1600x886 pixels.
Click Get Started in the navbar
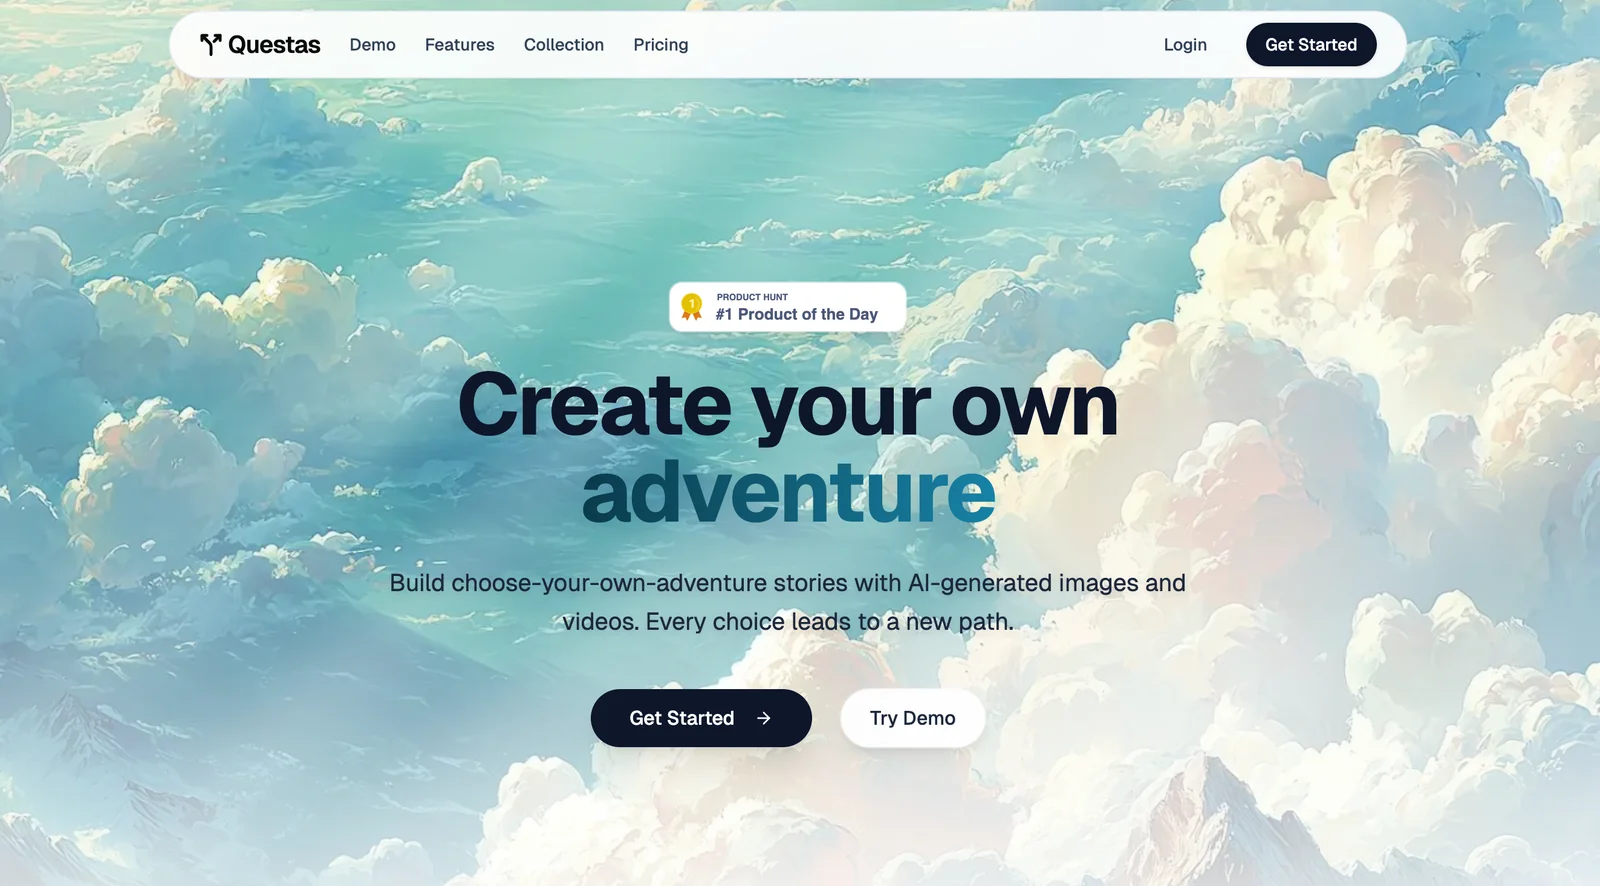point(1311,45)
